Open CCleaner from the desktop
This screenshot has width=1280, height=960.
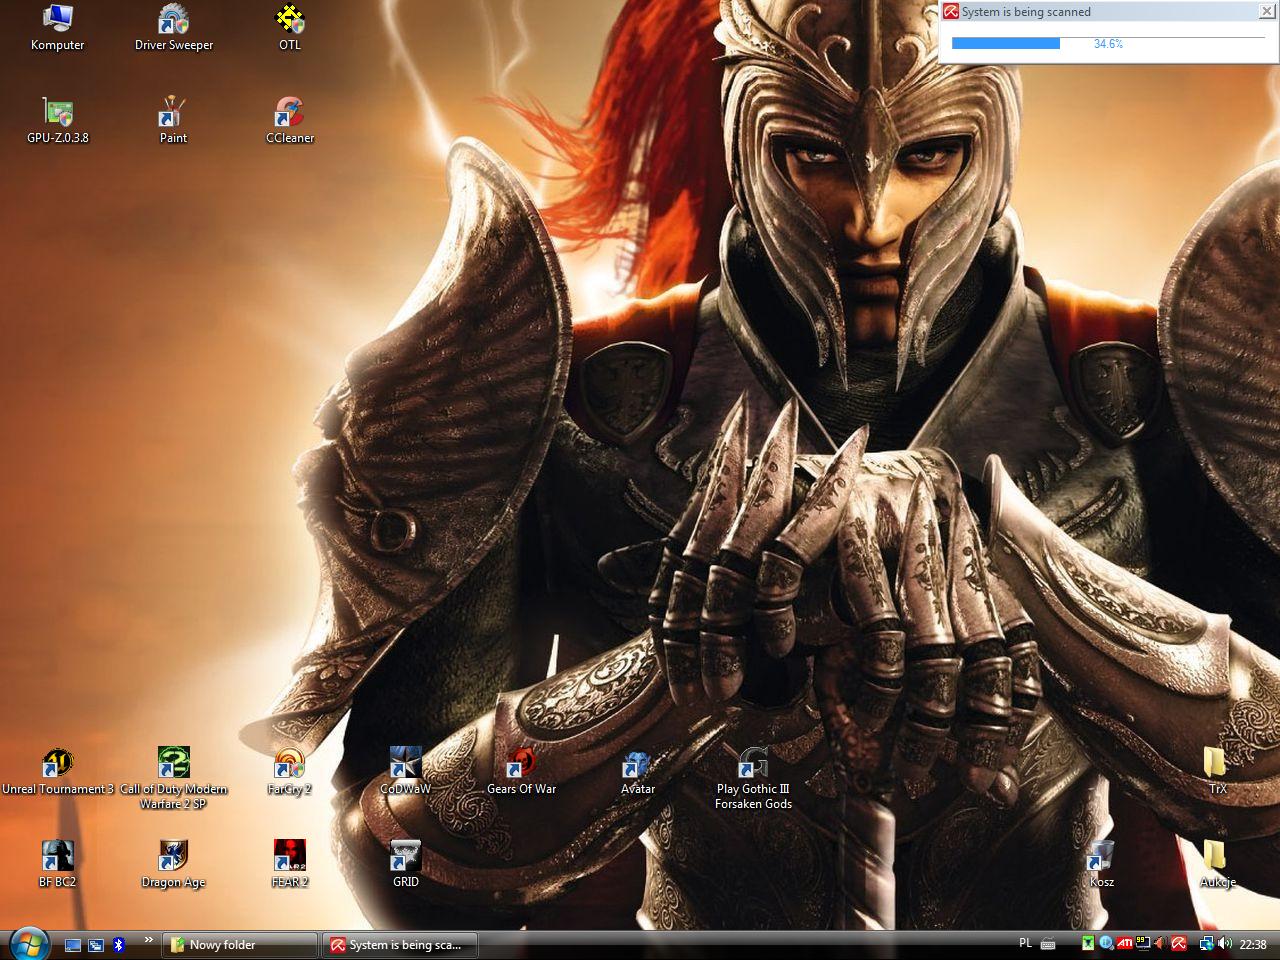tap(290, 121)
